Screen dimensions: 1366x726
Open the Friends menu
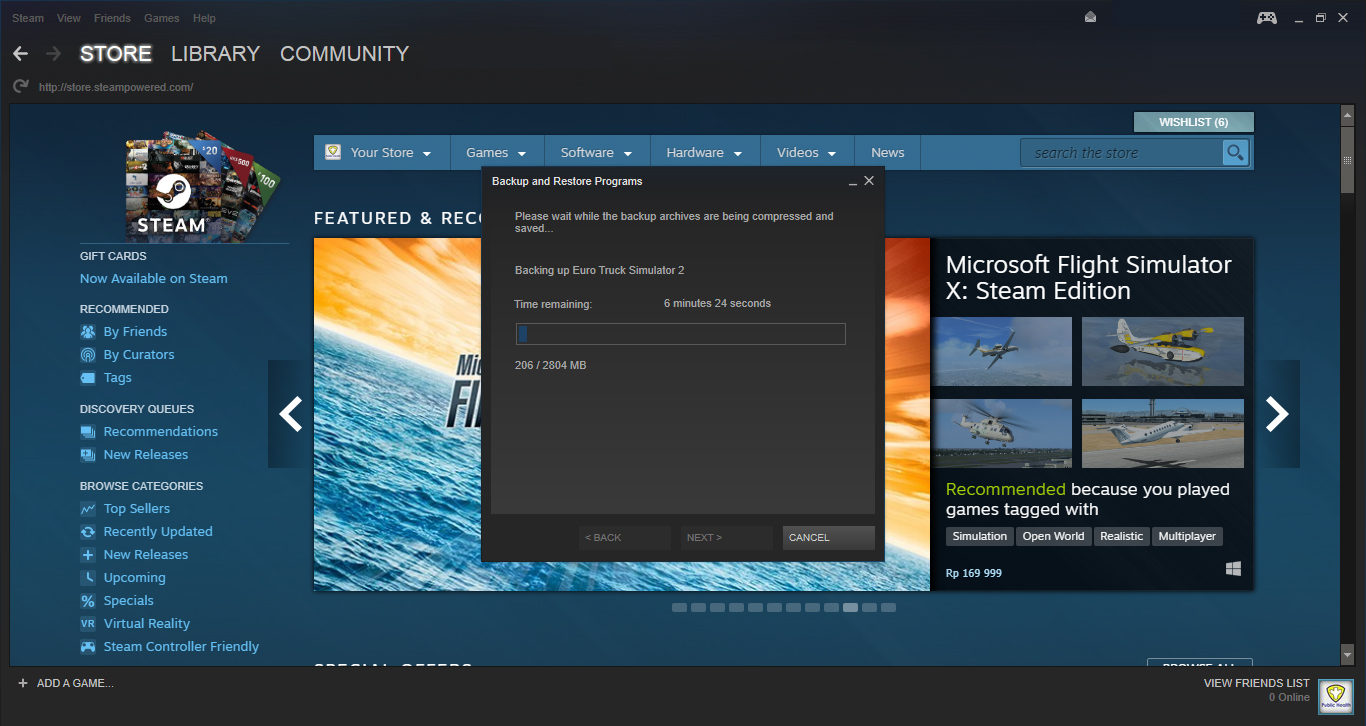point(112,18)
